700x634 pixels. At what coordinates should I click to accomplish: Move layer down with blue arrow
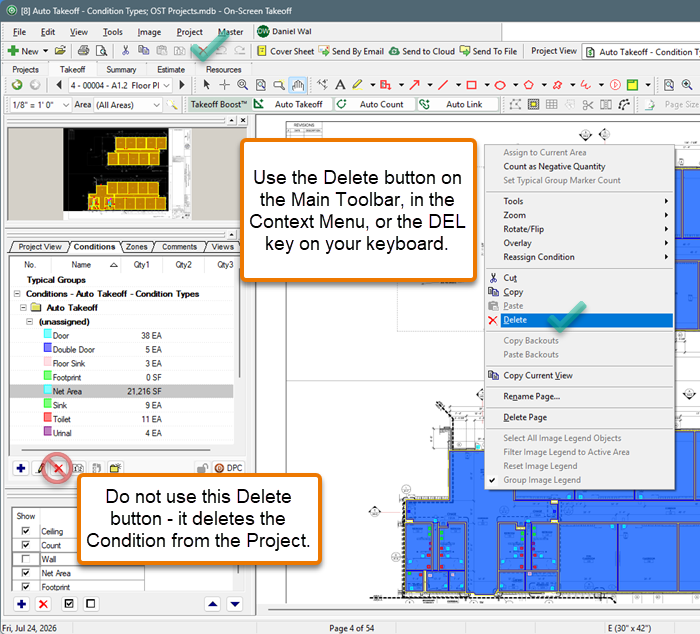(235, 604)
